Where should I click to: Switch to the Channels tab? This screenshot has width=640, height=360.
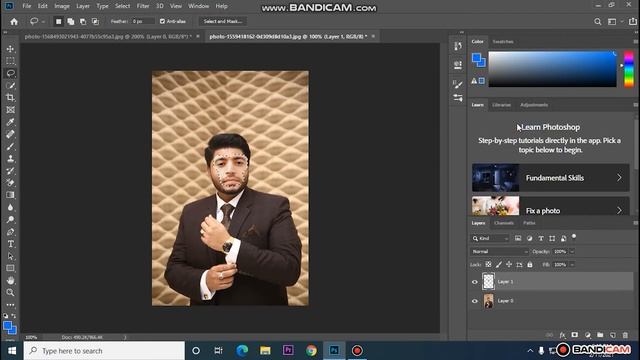(x=504, y=223)
